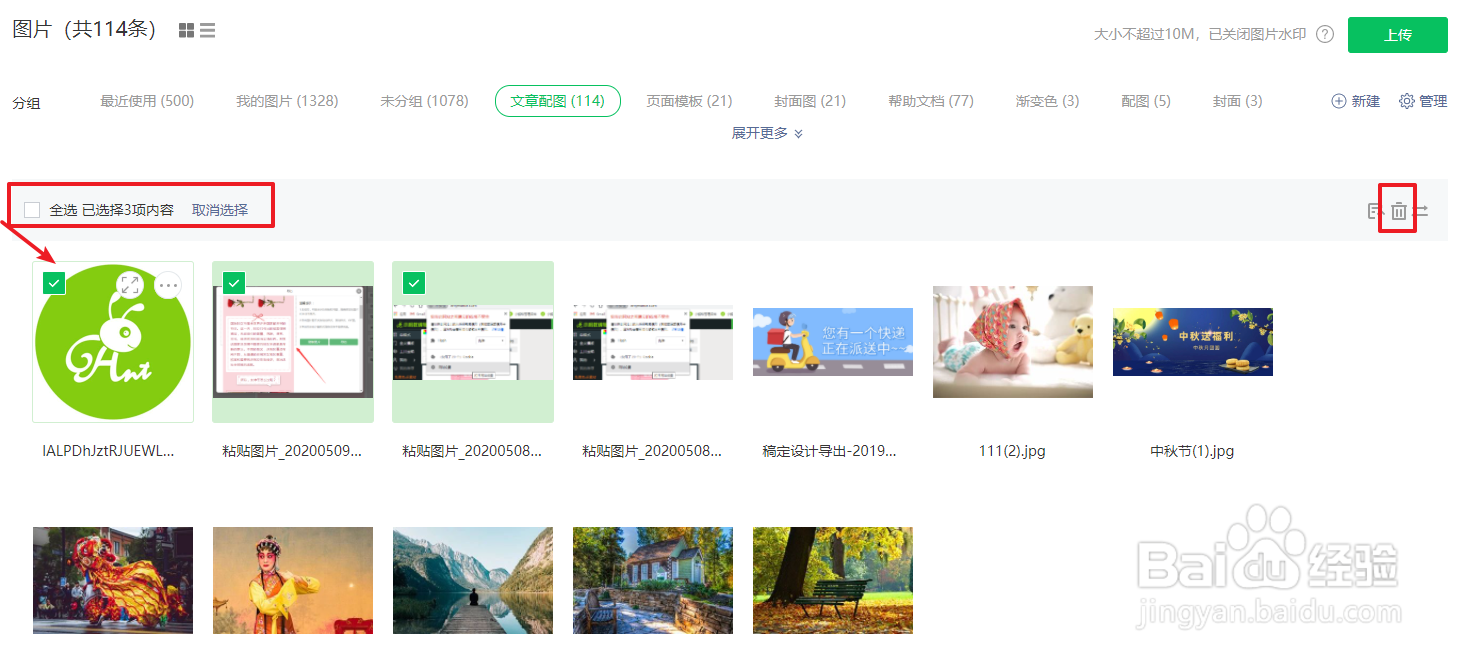Switch to grid view layout

point(186,30)
